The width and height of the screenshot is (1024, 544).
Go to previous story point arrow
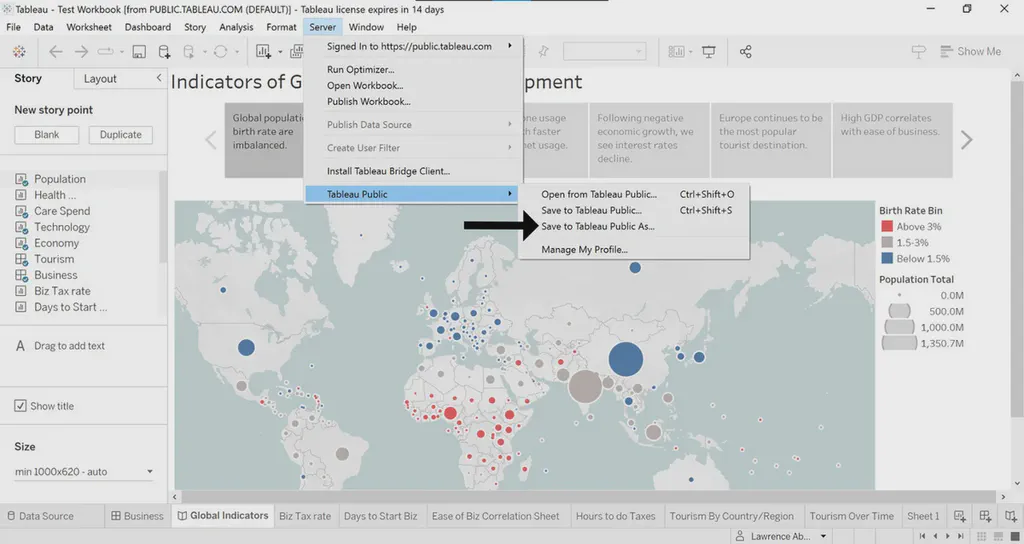[210, 140]
